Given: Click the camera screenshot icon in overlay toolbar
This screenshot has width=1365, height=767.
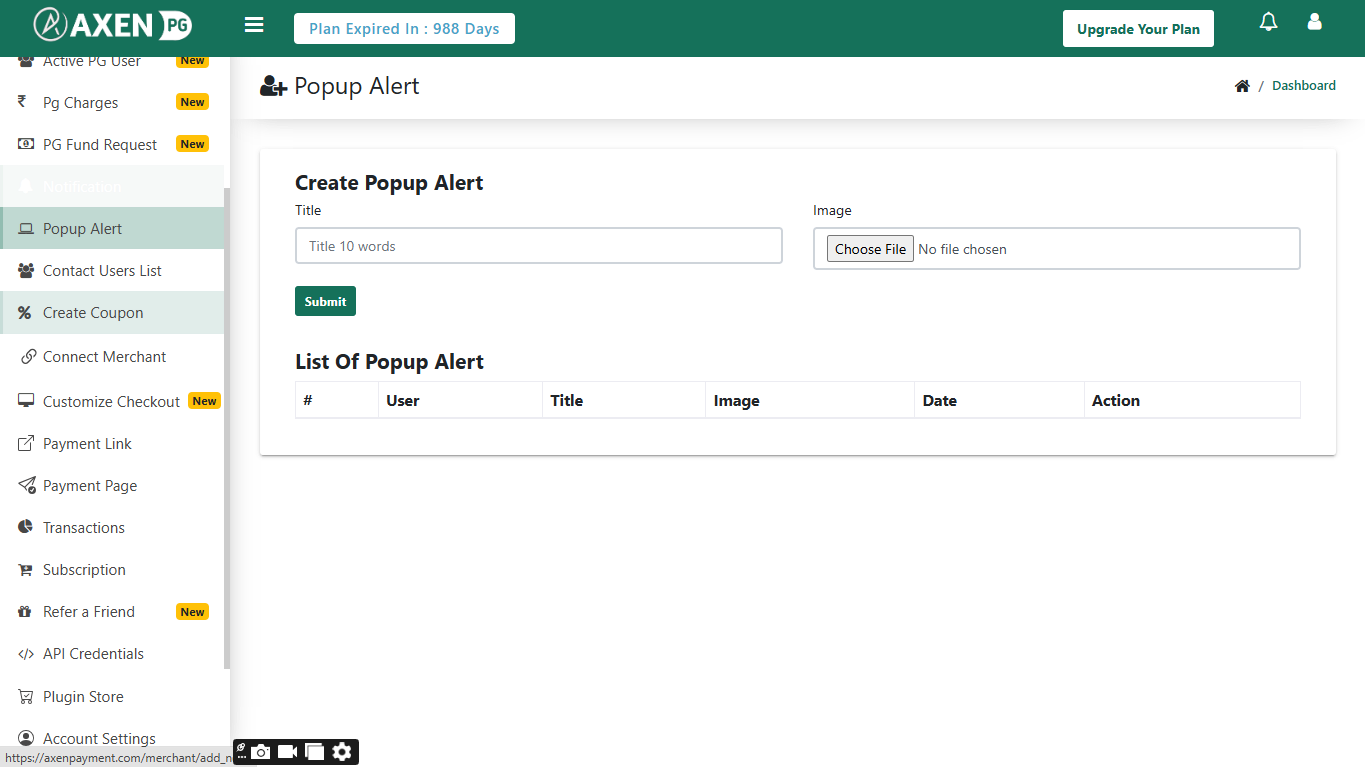Looking at the screenshot, I should coord(261,752).
